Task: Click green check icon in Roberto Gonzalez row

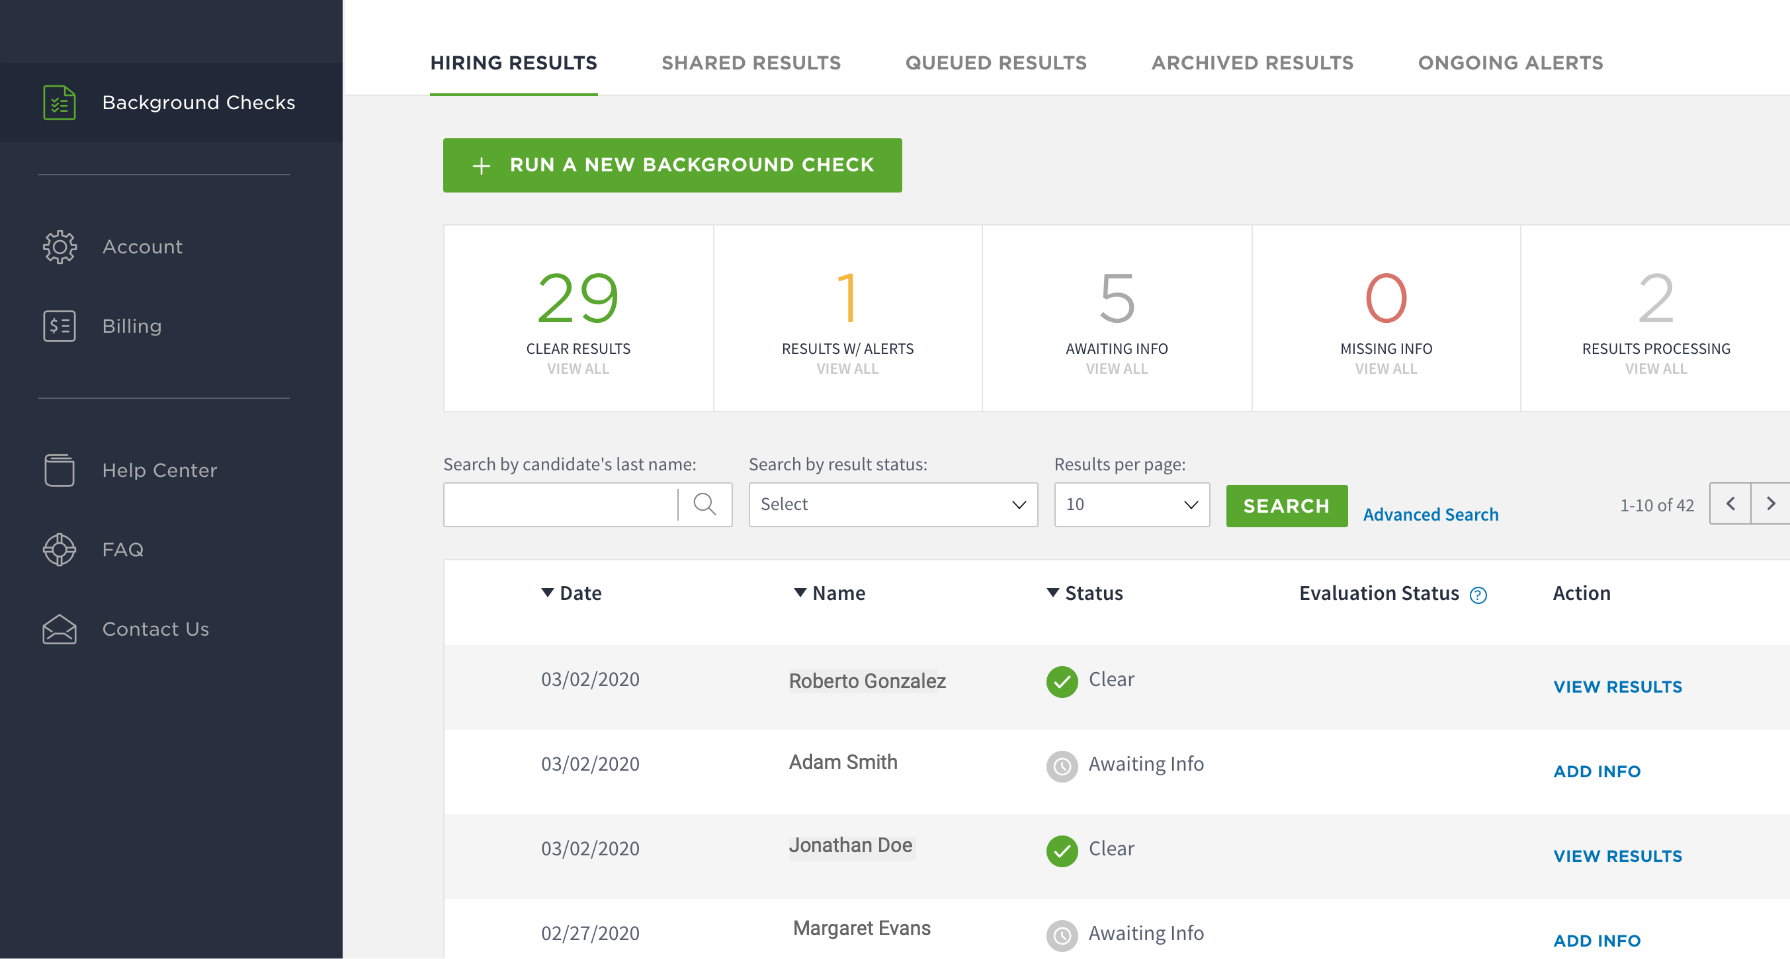Action: 1062,682
